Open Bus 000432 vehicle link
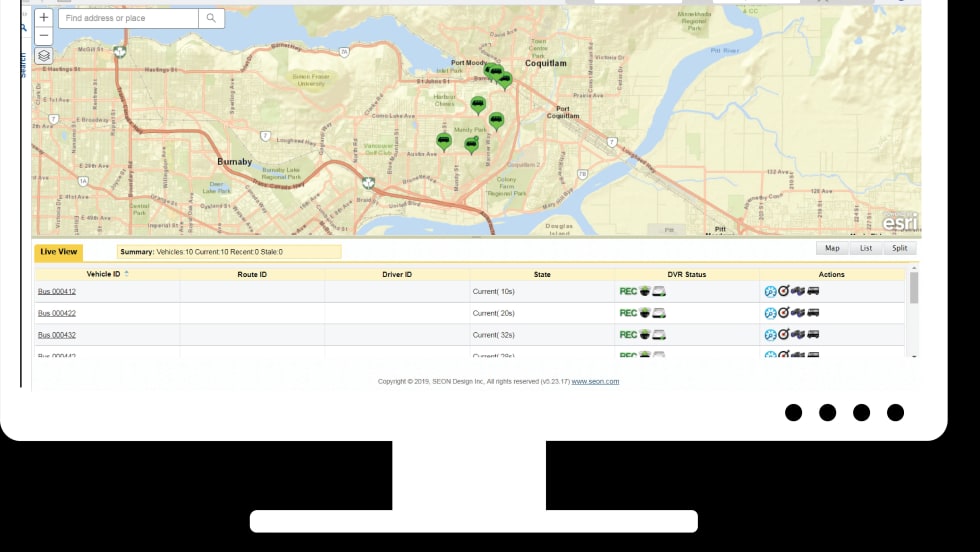This screenshot has width=980, height=552. (57, 335)
